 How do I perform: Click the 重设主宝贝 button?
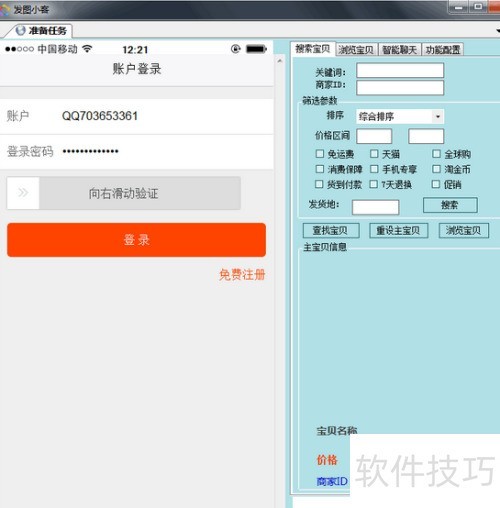(x=399, y=230)
